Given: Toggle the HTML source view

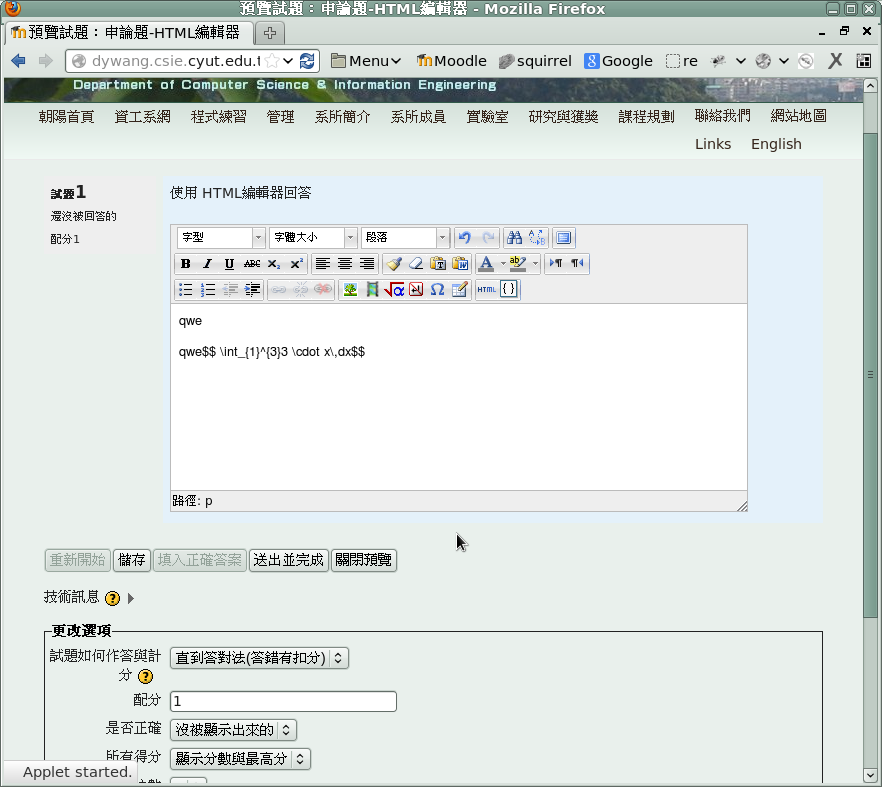Looking at the screenshot, I should (486, 290).
